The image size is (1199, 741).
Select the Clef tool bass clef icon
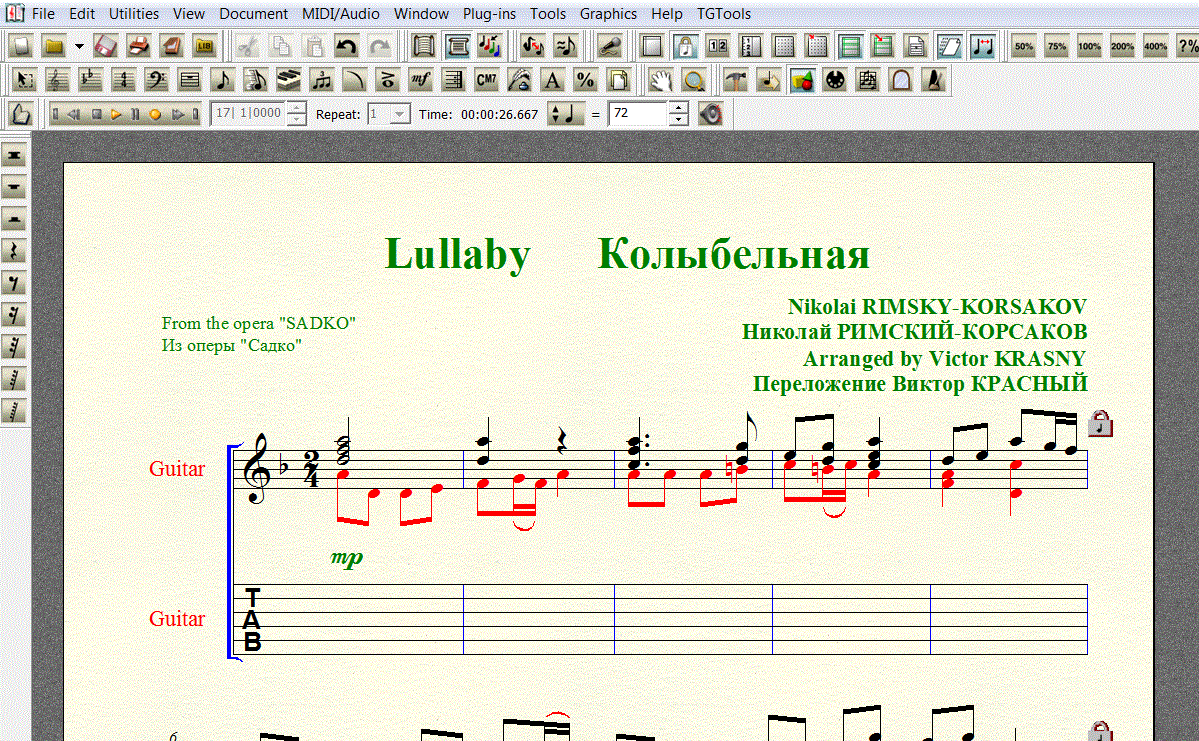(156, 80)
